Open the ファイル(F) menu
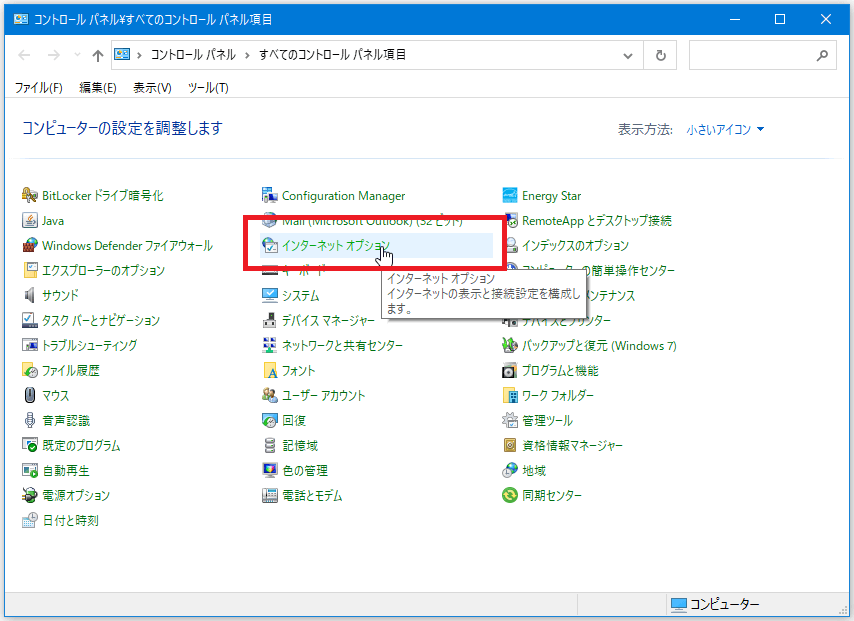Viewport: 854px width, 621px height. click(x=38, y=88)
